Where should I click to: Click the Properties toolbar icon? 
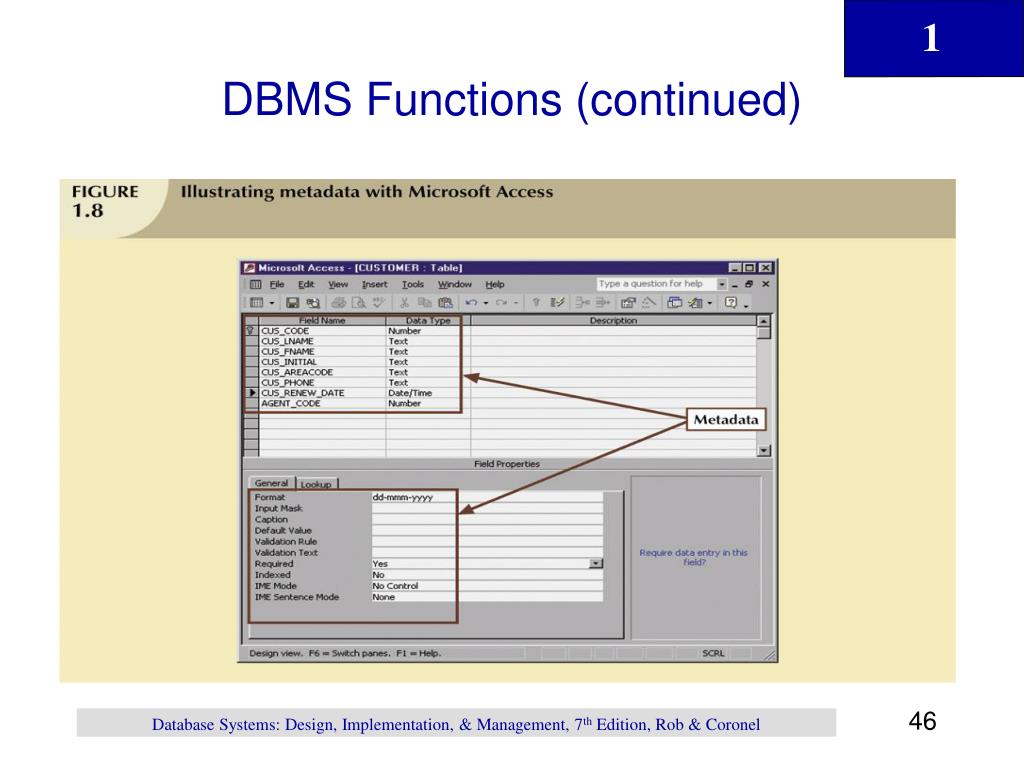(628, 303)
